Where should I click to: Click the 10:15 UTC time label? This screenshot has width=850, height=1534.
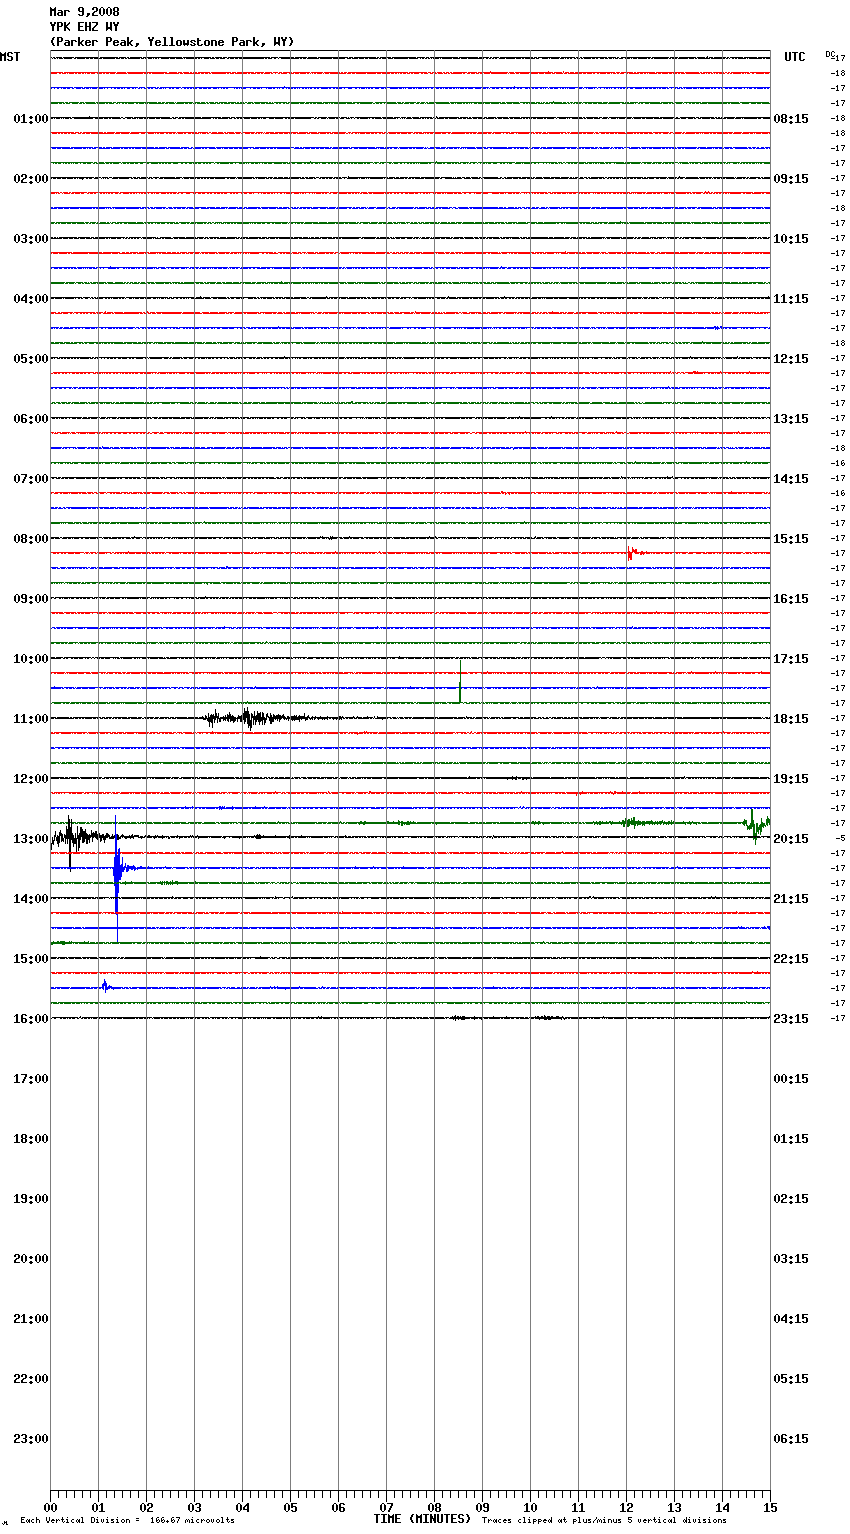[791, 238]
